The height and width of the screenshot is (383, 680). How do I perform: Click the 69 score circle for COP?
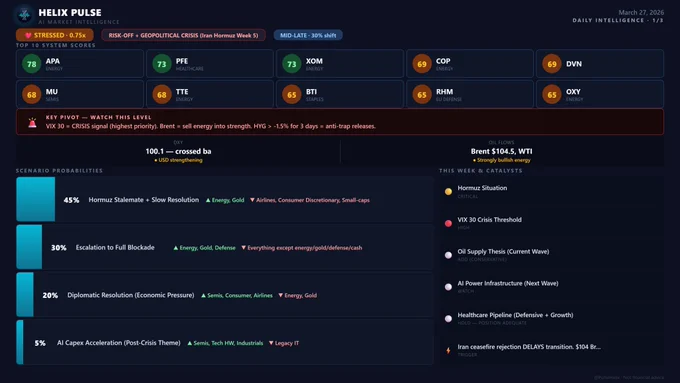pyautogui.click(x=422, y=64)
